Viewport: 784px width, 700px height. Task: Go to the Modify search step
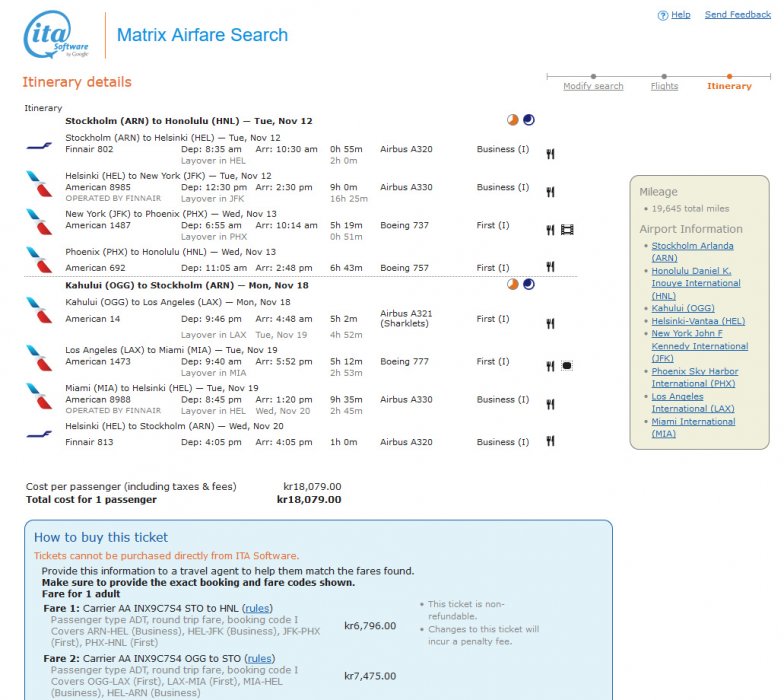pyautogui.click(x=593, y=86)
